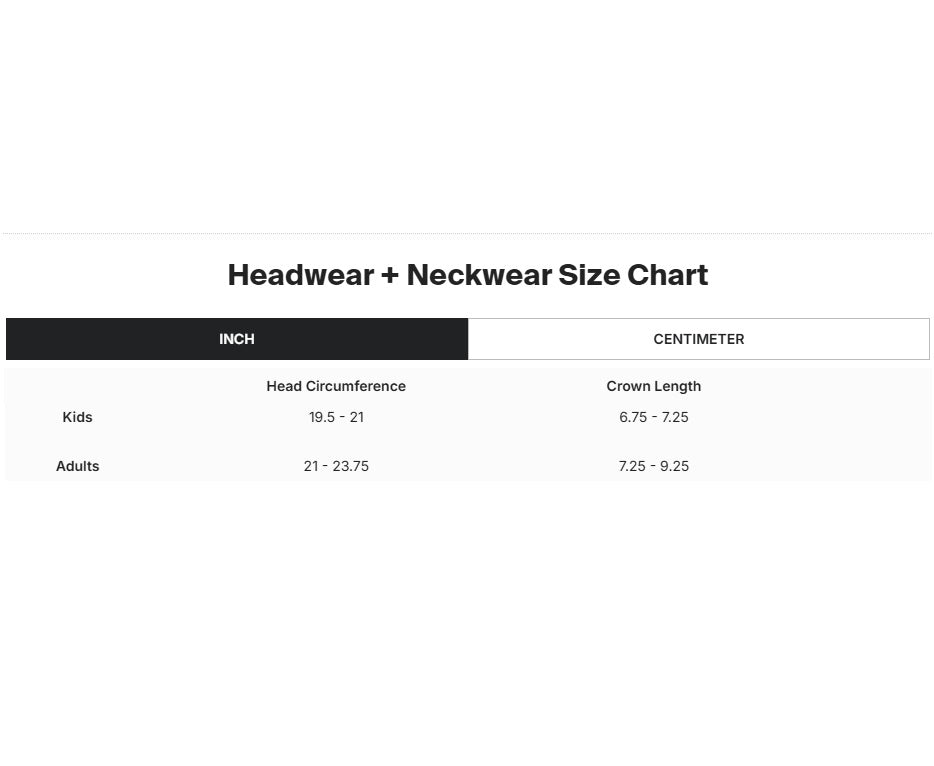The height and width of the screenshot is (766, 934).
Task: Click the word Neckwear in the title
Action: [479, 275]
